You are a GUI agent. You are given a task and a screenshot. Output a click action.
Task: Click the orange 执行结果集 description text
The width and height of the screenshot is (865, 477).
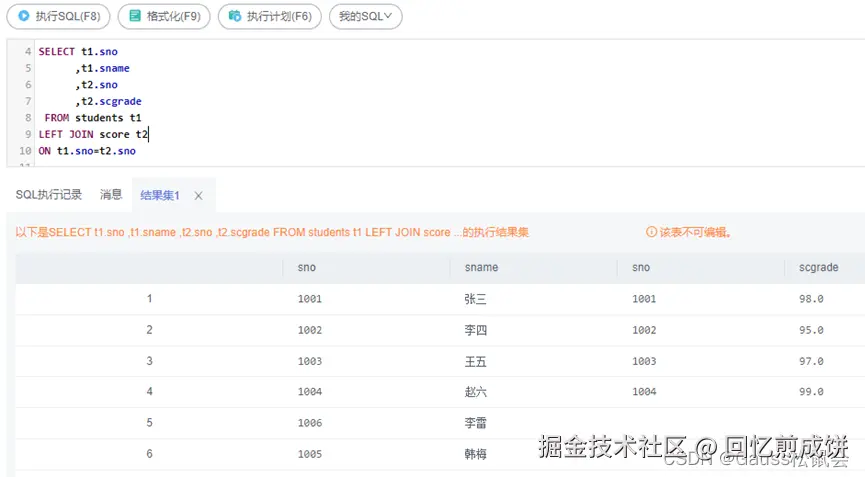pos(272,232)
